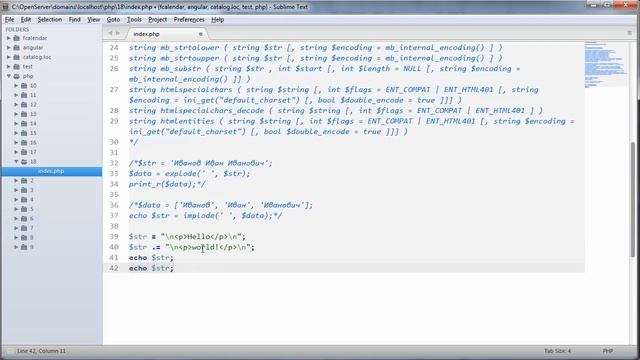Click folder icon next to 7
This screenshot has width=640, height=360.
[x=24, y=228]
